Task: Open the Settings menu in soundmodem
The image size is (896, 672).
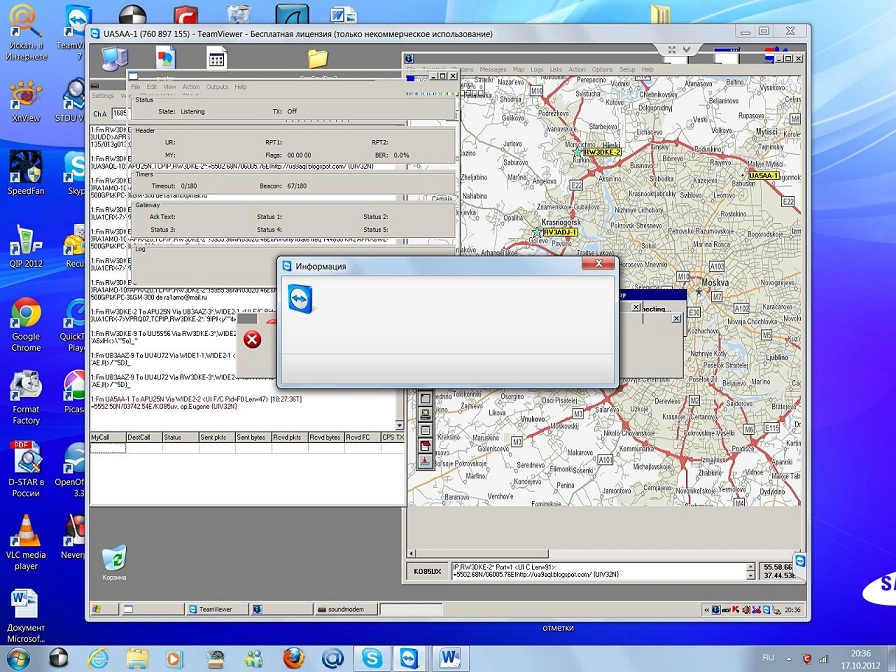Action: click(x=103, y=96)
